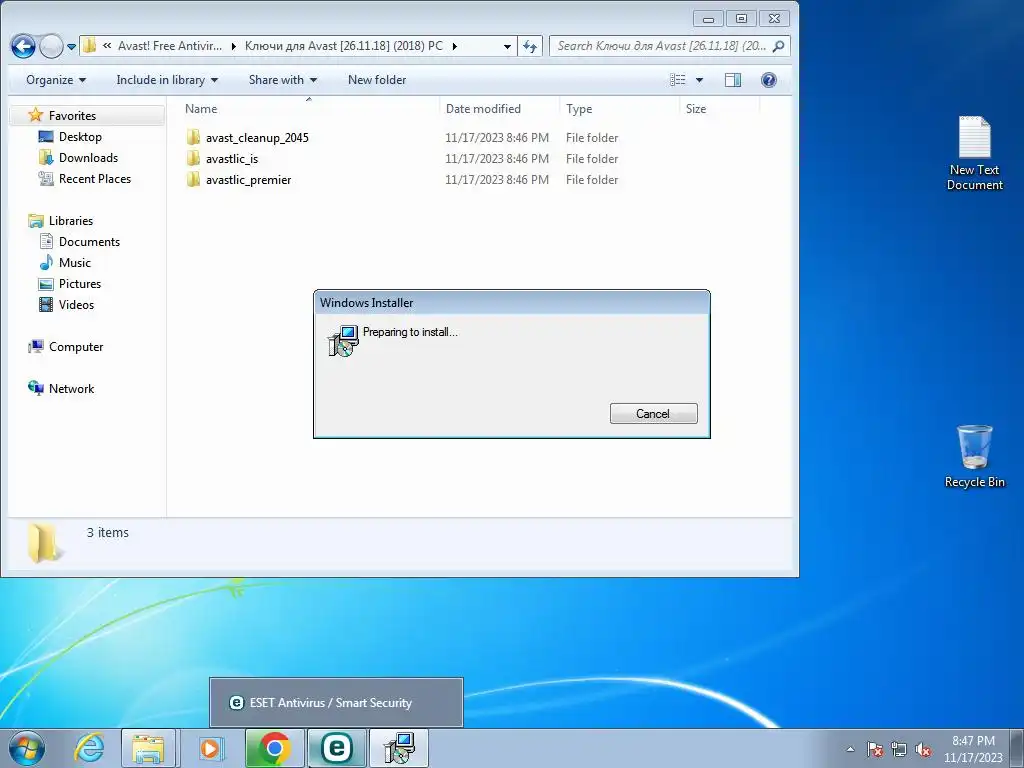
Task: Open the Organize menu
Action: click(56, 80)
